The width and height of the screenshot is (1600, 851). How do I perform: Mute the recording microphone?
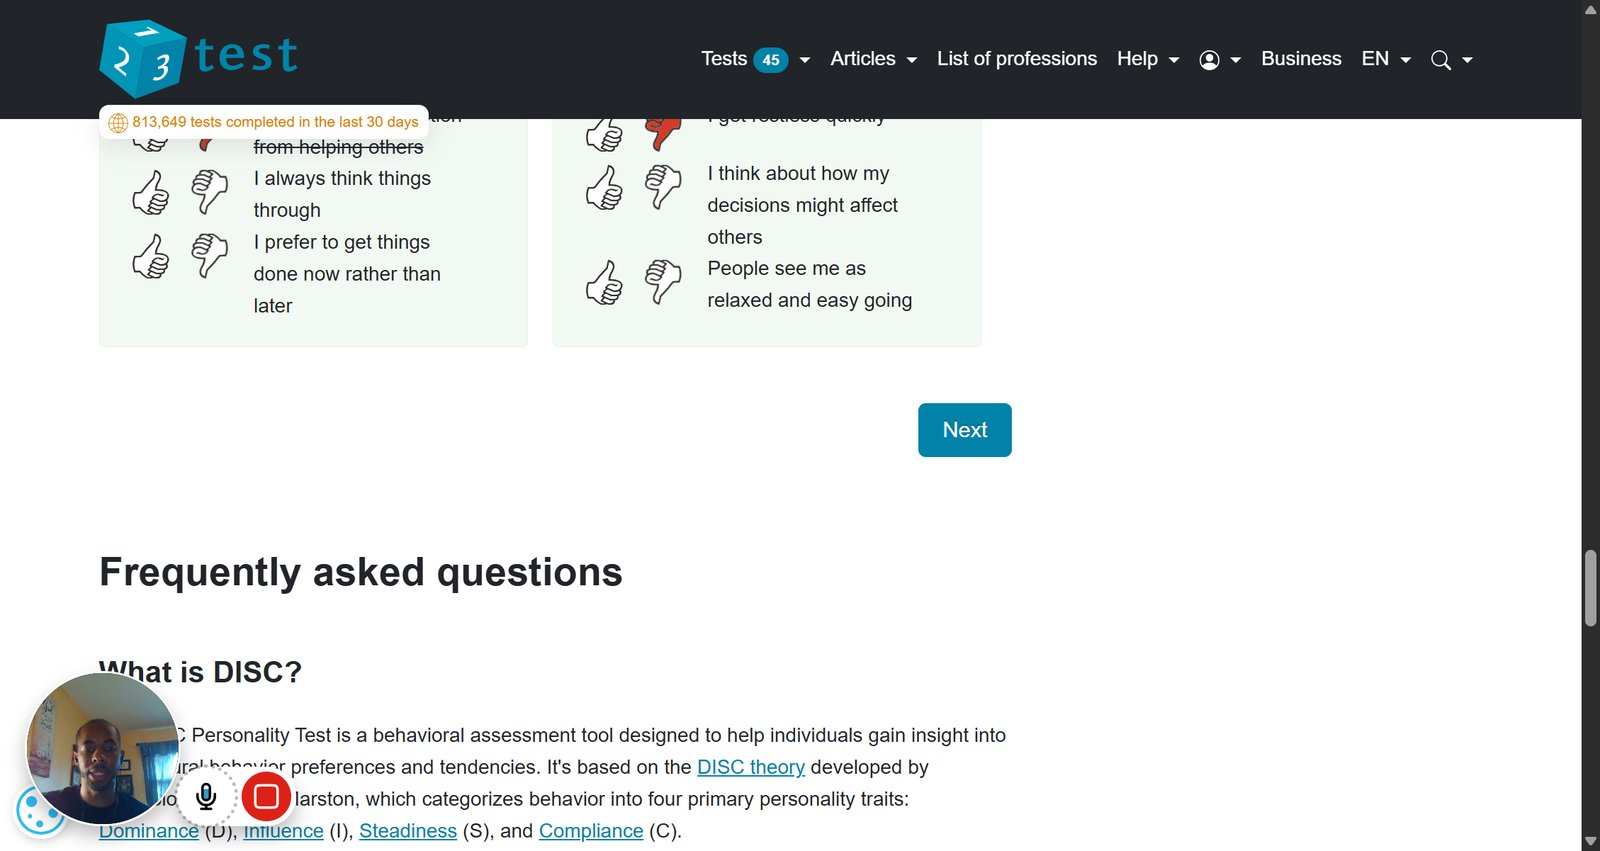pyautogui.click(x=206, y=797)
